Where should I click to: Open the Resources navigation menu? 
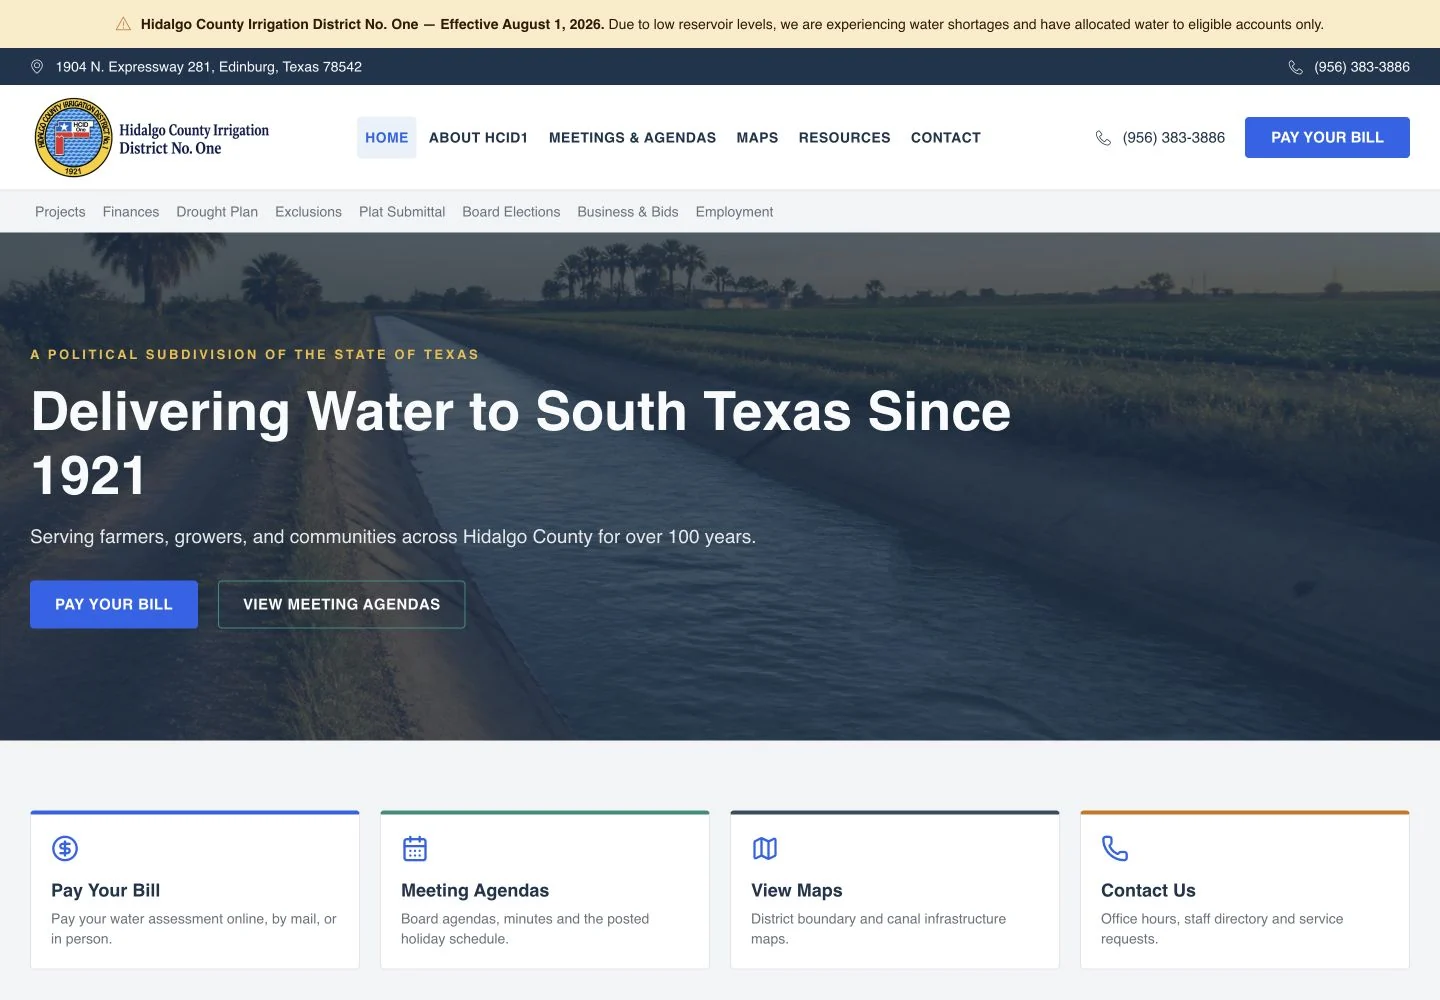pos(844,138)
